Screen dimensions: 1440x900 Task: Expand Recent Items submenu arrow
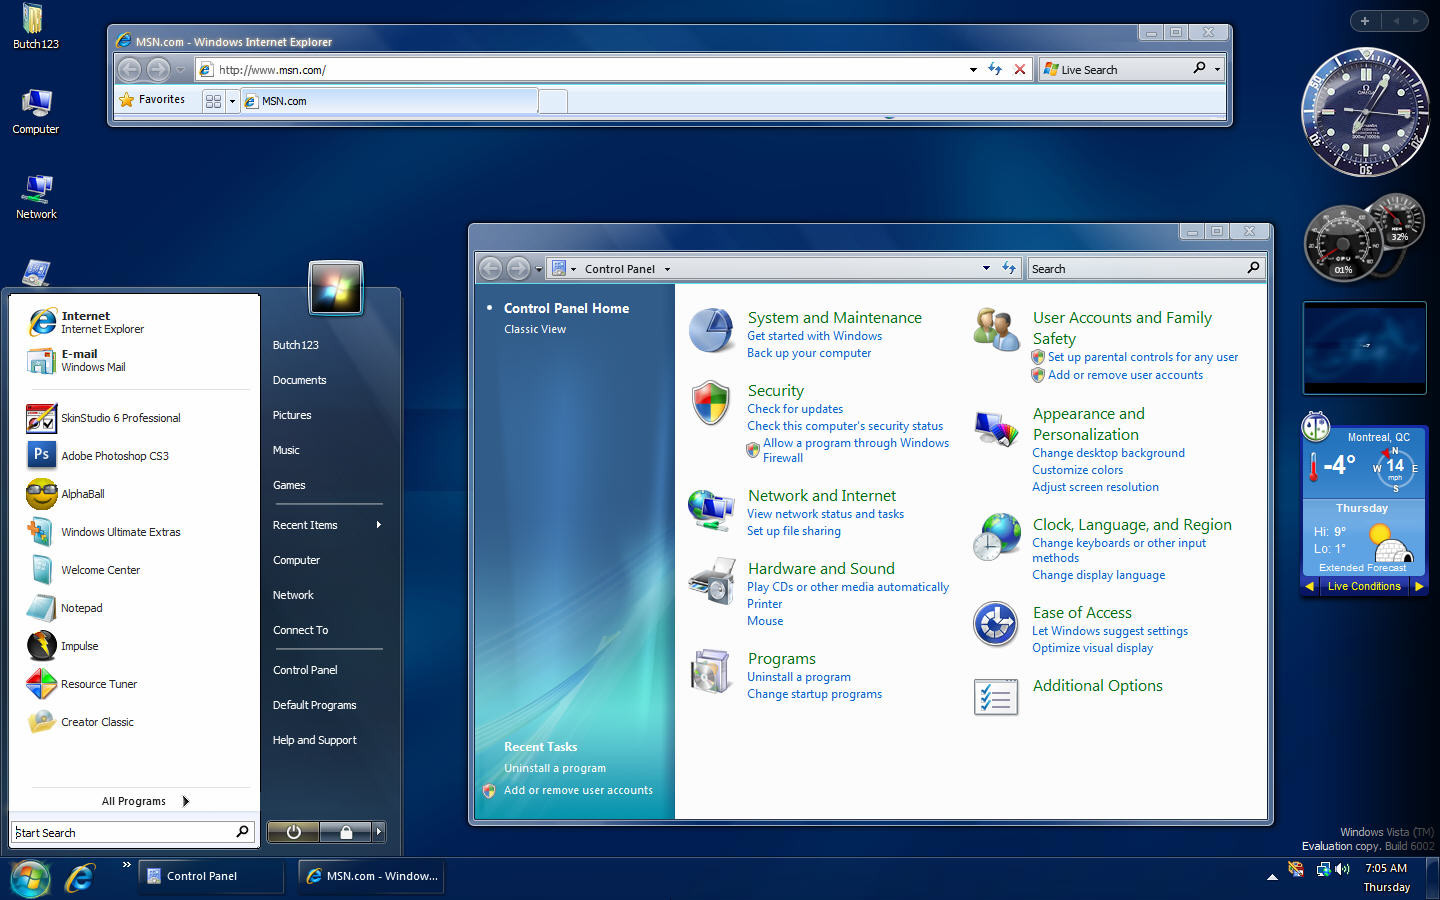point(379,525)
